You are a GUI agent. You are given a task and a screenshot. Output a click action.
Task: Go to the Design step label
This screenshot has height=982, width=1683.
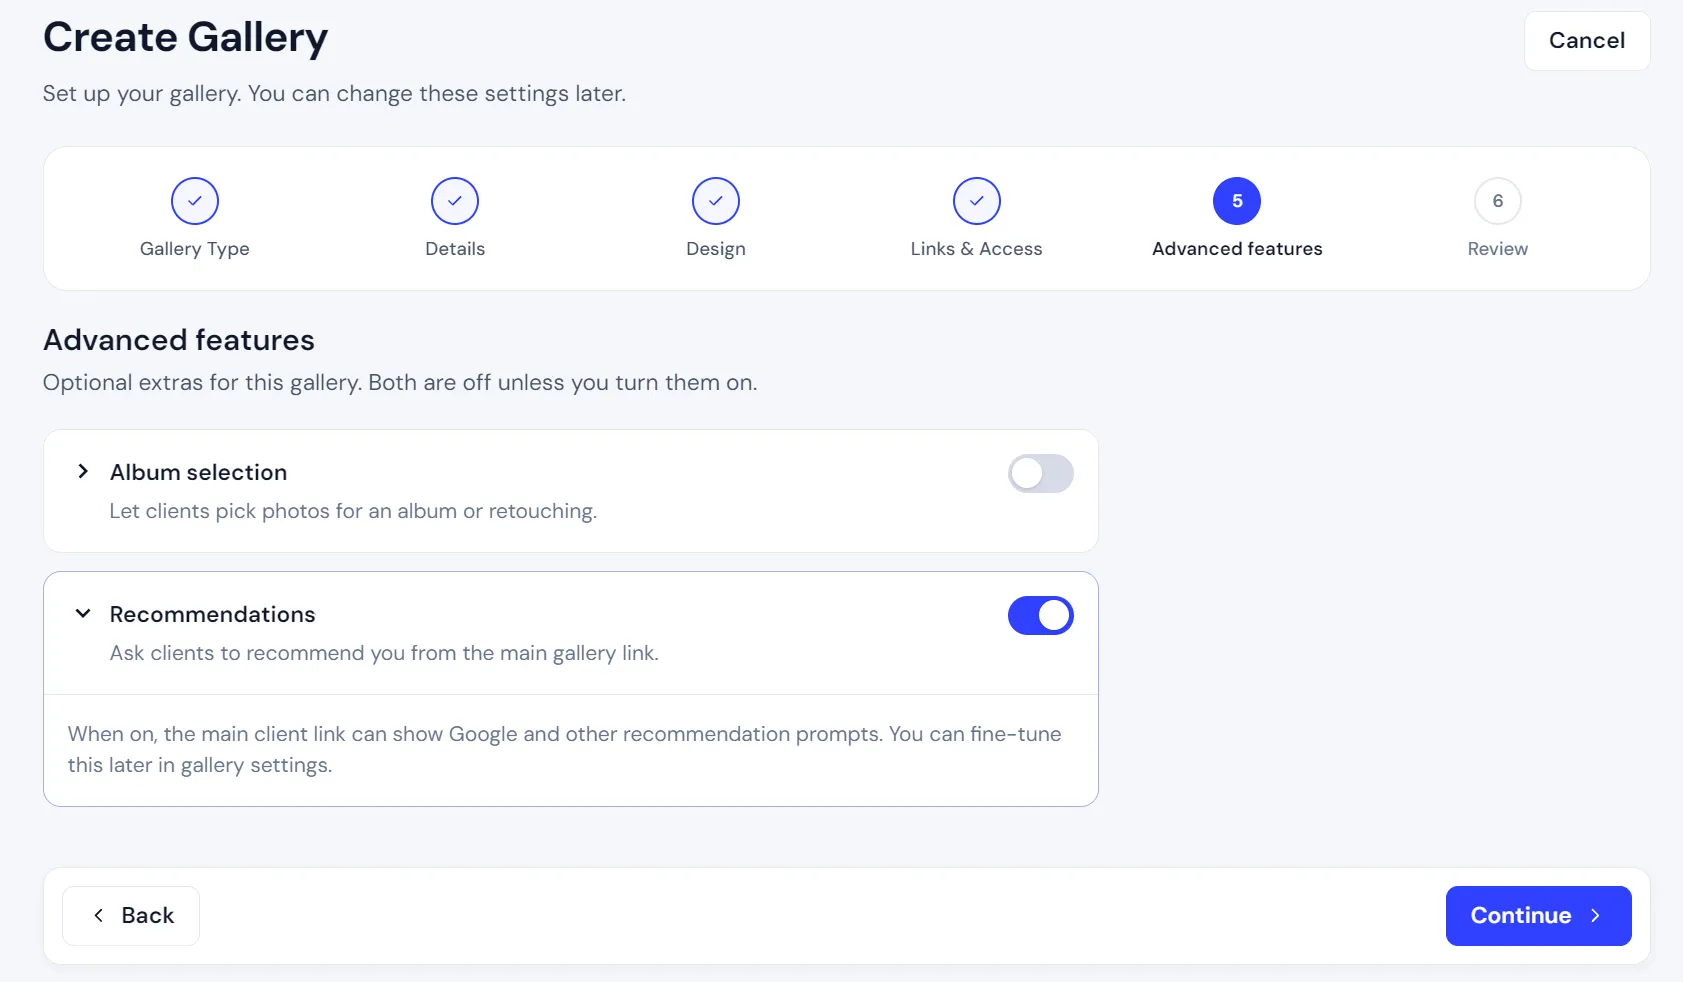716,249
